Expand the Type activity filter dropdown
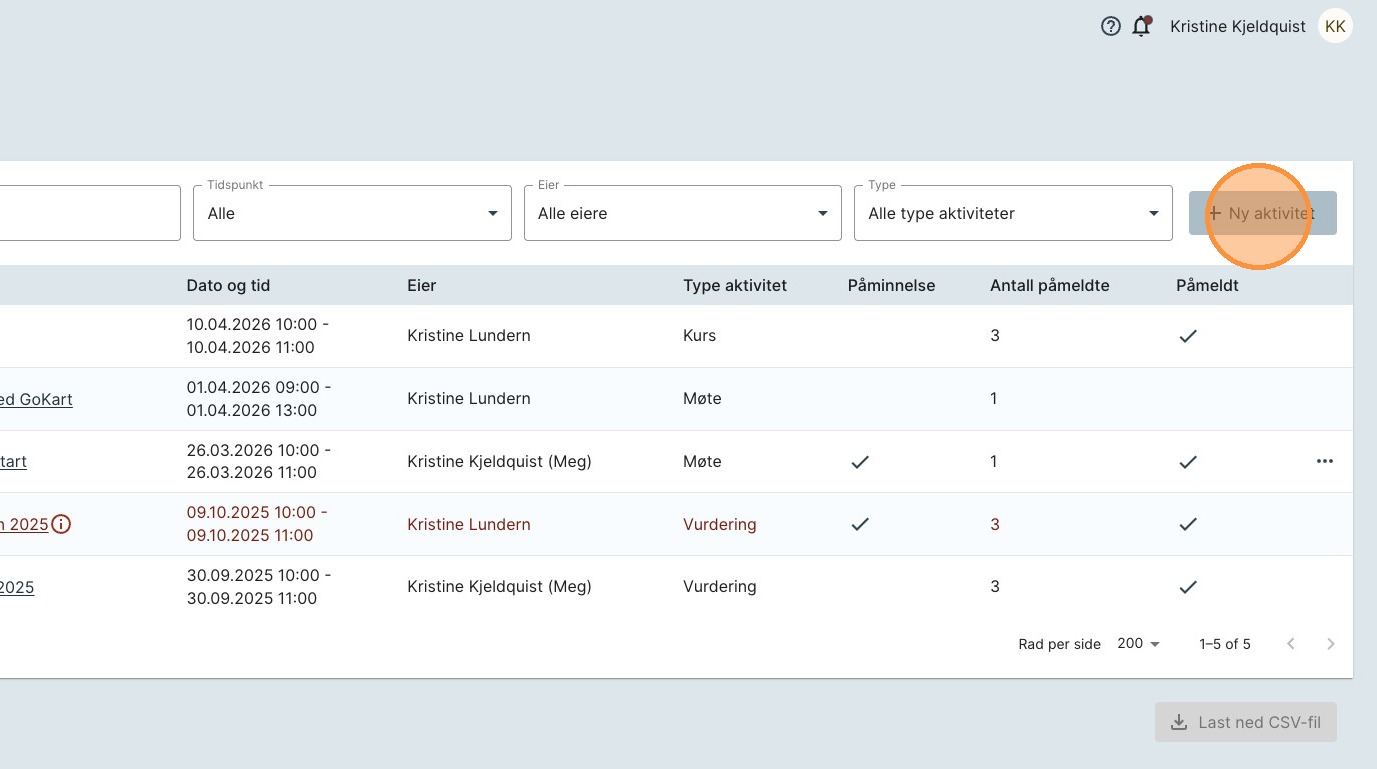Image resolution: width=1377 pixels, height=769 pixels. coord(1012,213)
